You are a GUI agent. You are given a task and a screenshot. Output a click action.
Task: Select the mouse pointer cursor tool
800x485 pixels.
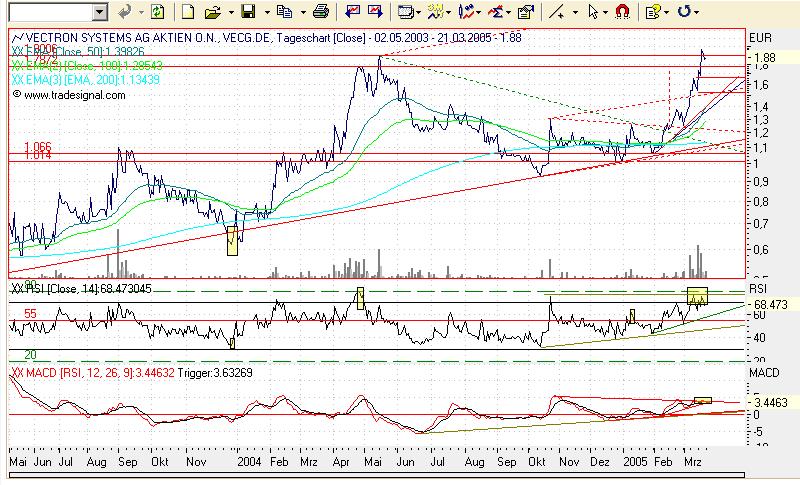click(593, 11)
